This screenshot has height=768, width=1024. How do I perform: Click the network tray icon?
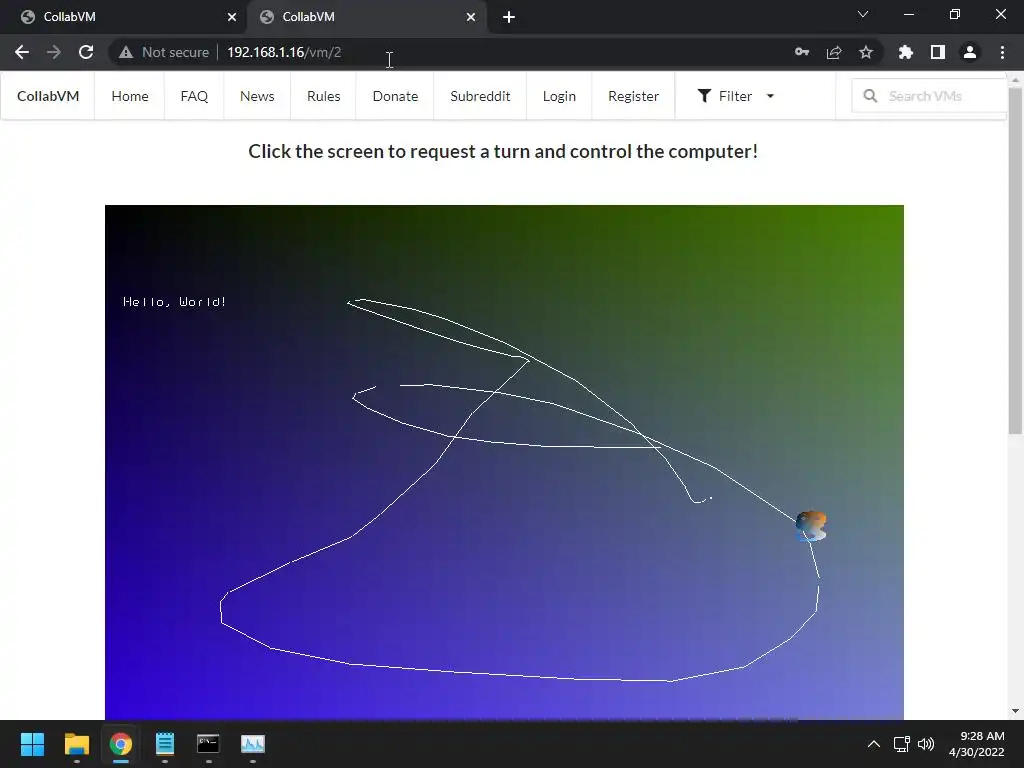coord(902,744)
